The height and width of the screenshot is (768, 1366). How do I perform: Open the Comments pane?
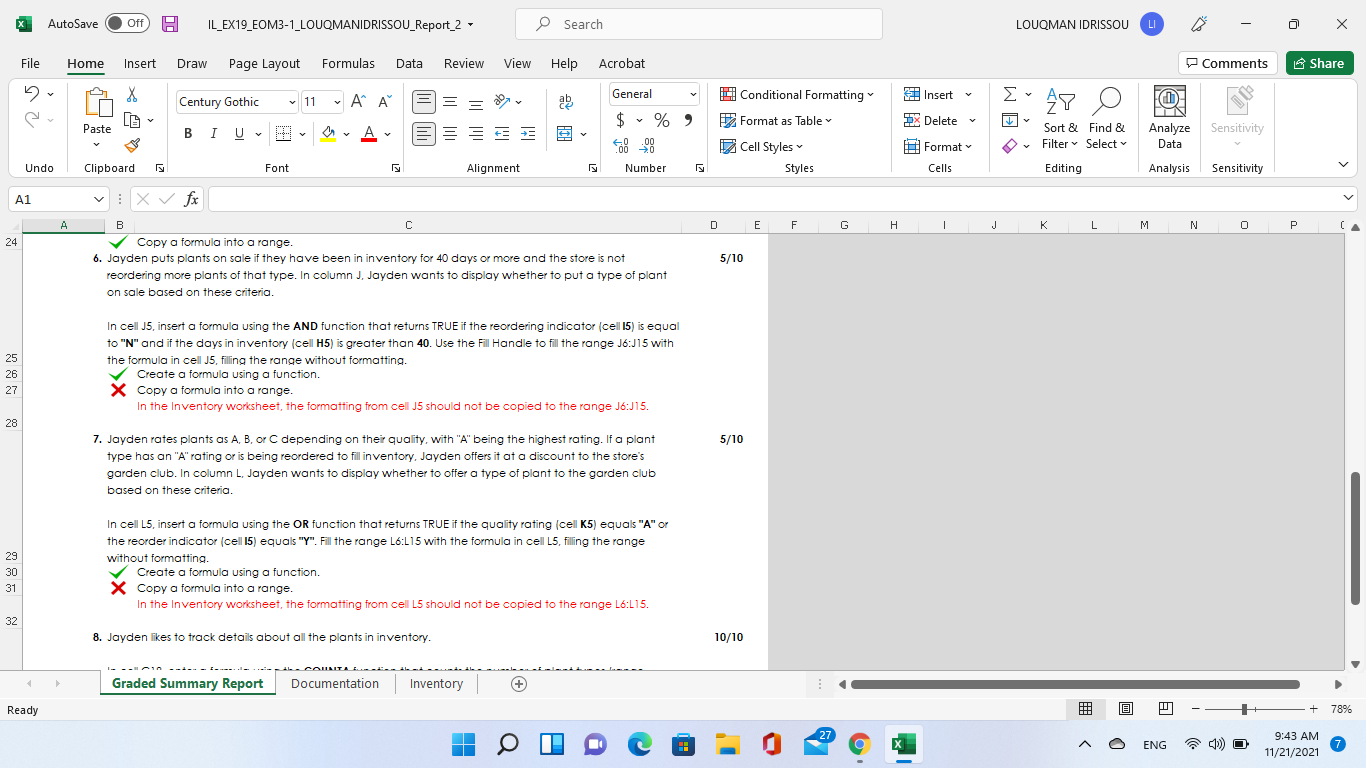pyautogui.click(x=1228, y=62)
